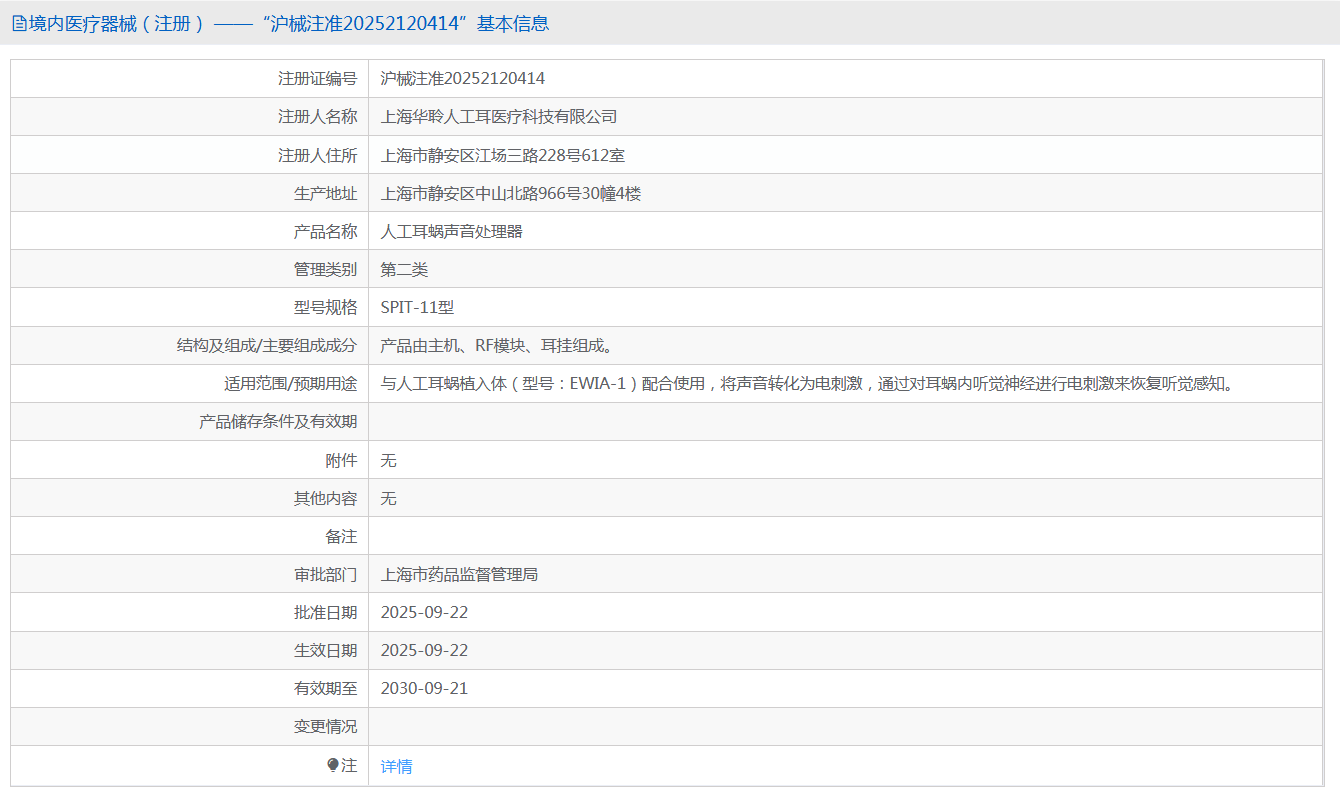Select the 批准日期 label

coord(325,612)
